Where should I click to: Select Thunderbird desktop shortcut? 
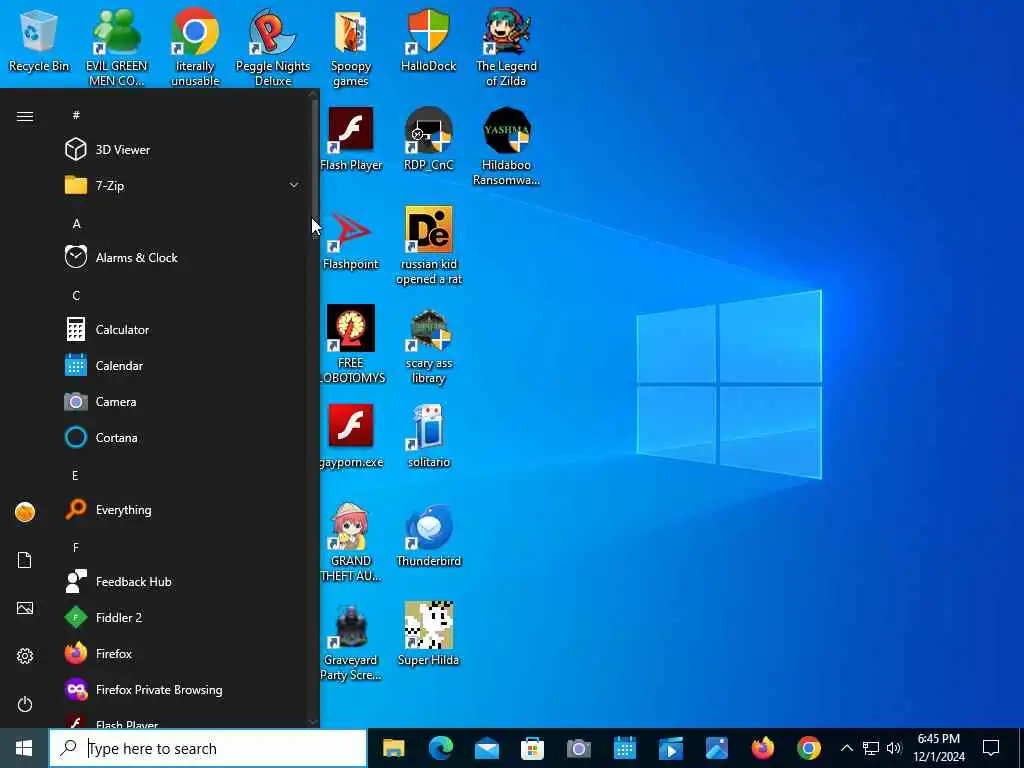click(x=428, y=536)
